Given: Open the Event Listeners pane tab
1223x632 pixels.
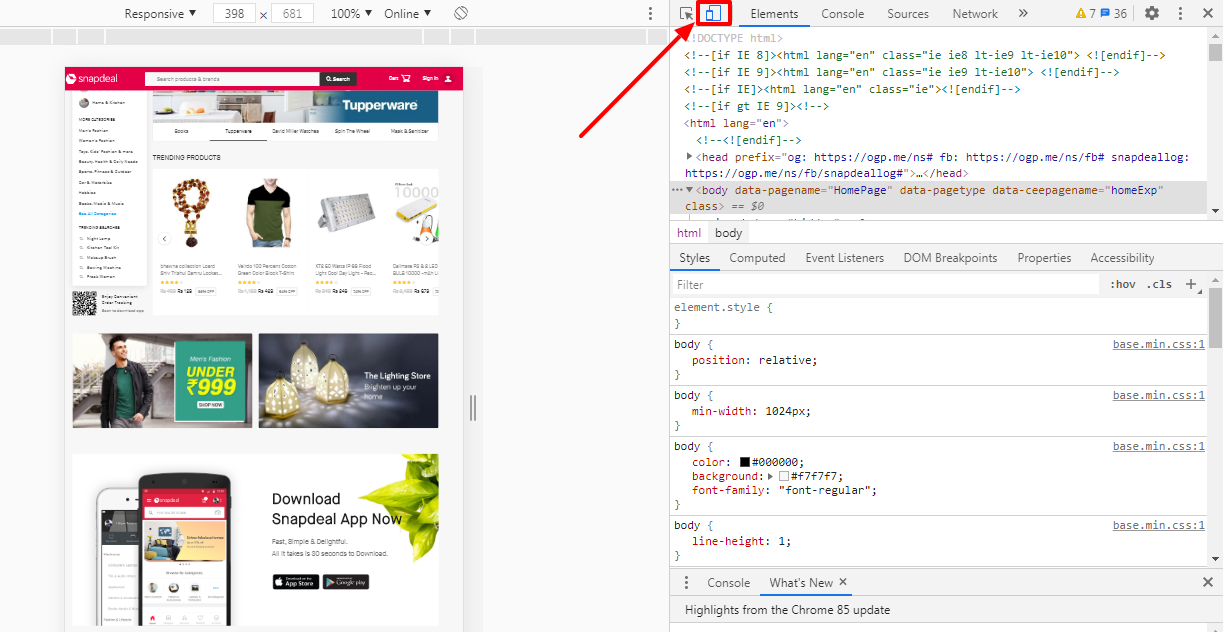Looking at the screenshot, I should (x=845, y=258).
